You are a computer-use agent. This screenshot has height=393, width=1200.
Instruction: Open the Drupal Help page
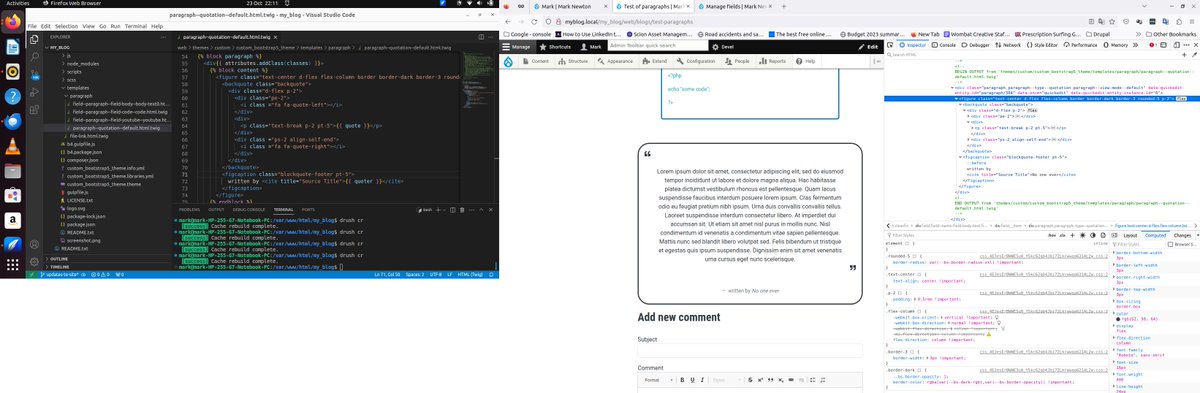click(x=806, y=61)
